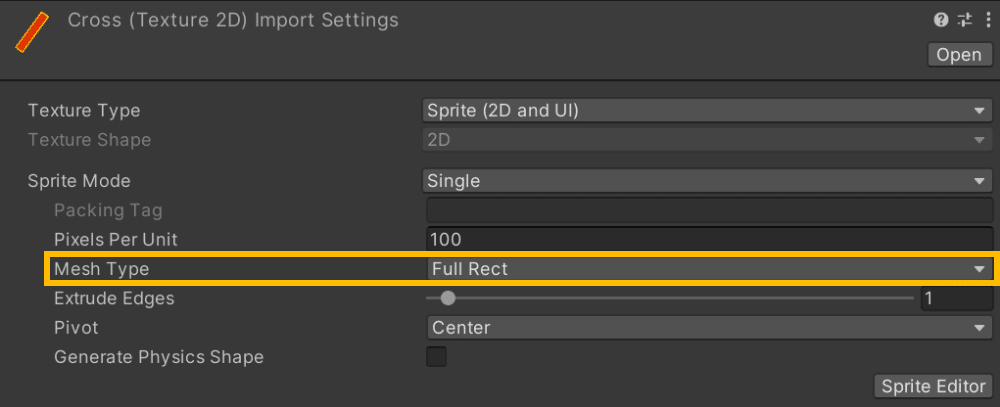The width and height of the screenshot is (1000, 407).
Task: Click the Packing Tag text field
Action: coord(706,211)
